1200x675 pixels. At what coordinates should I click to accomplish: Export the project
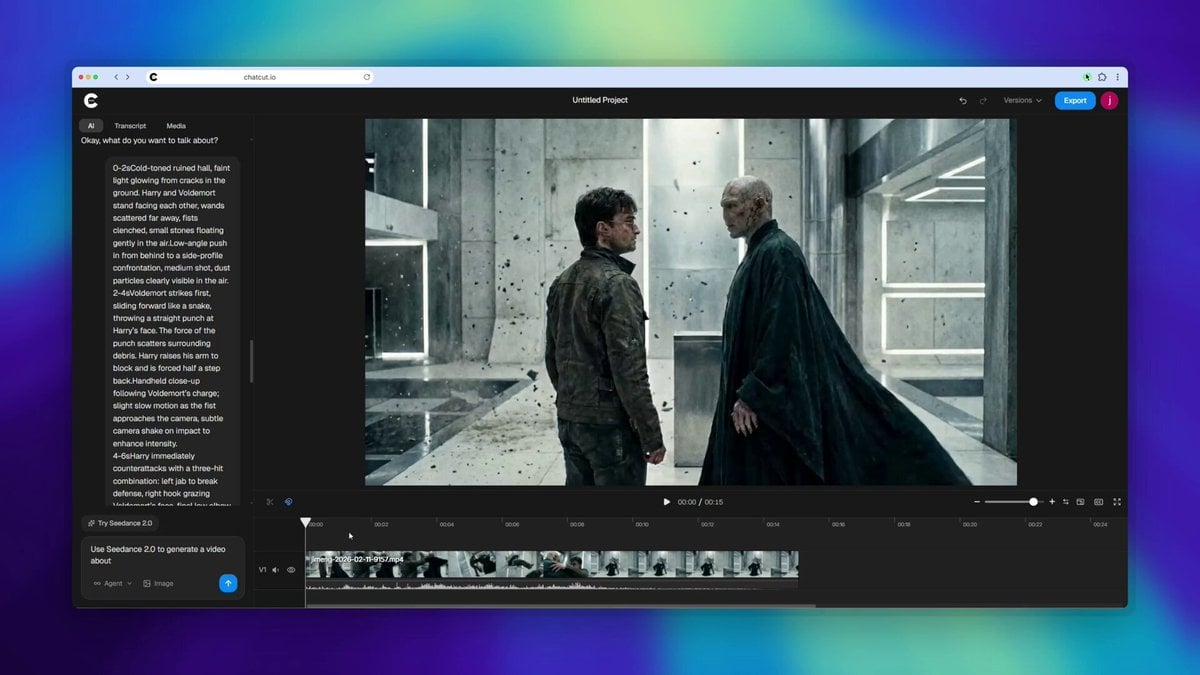pos(1075,101)
